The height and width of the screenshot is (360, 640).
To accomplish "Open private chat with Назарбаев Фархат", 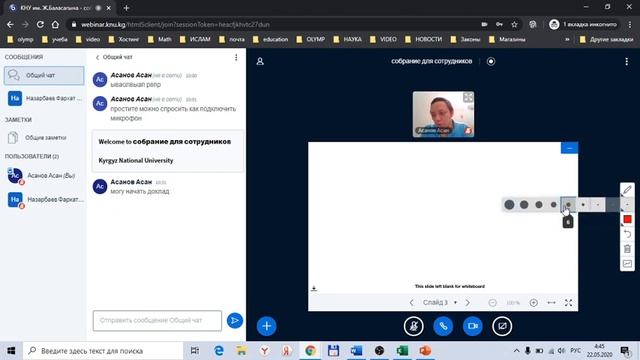I will 44,98.
